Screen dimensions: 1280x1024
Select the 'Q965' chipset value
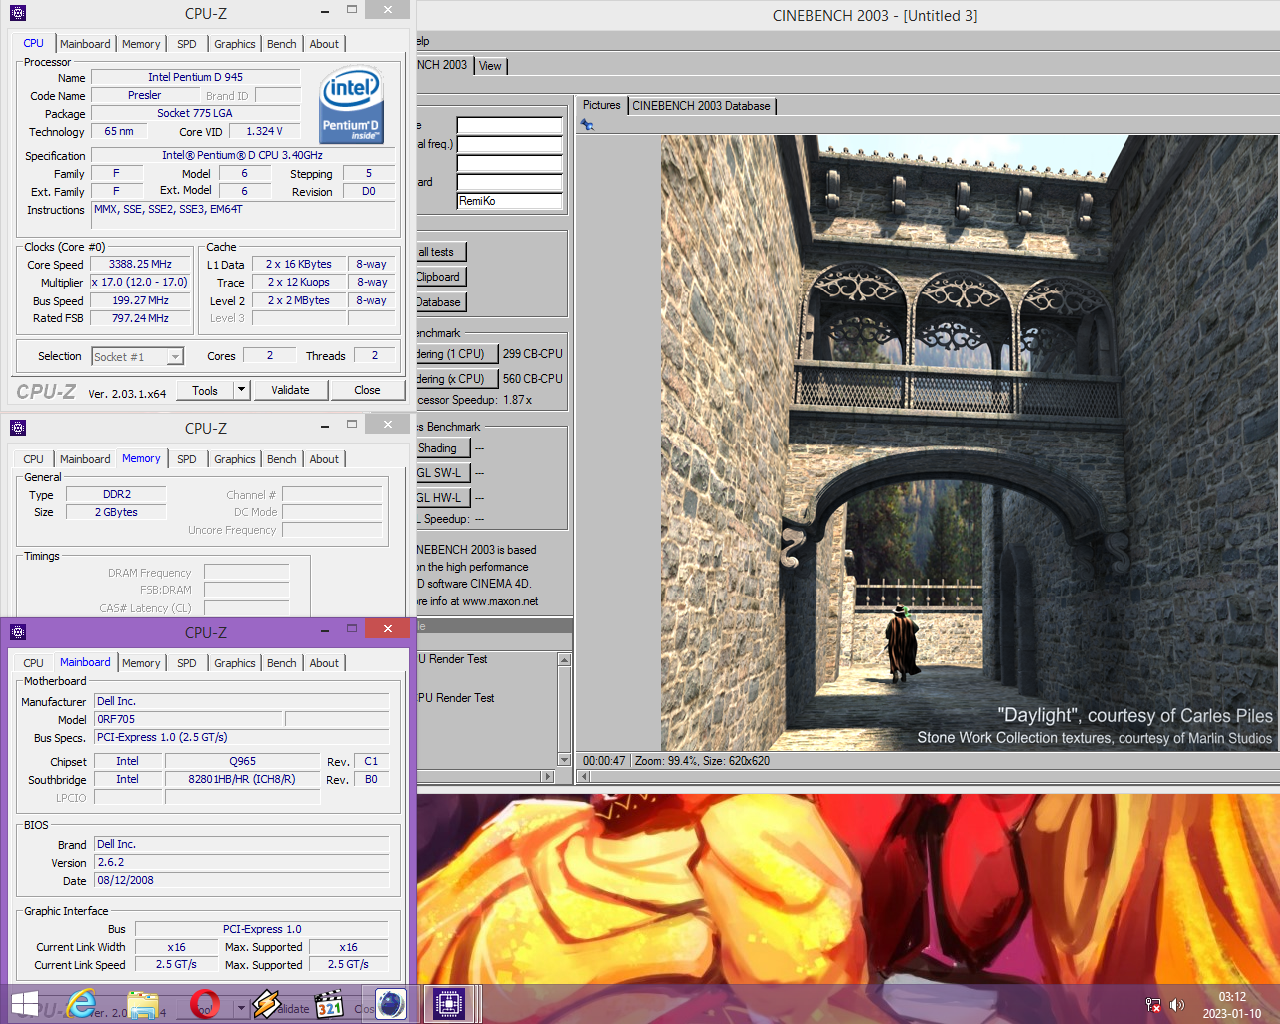click(243, 761)
